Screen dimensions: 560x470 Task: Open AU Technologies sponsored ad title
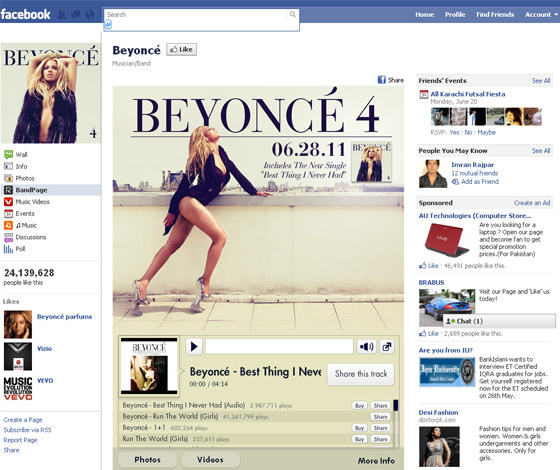tap(475, 216)
